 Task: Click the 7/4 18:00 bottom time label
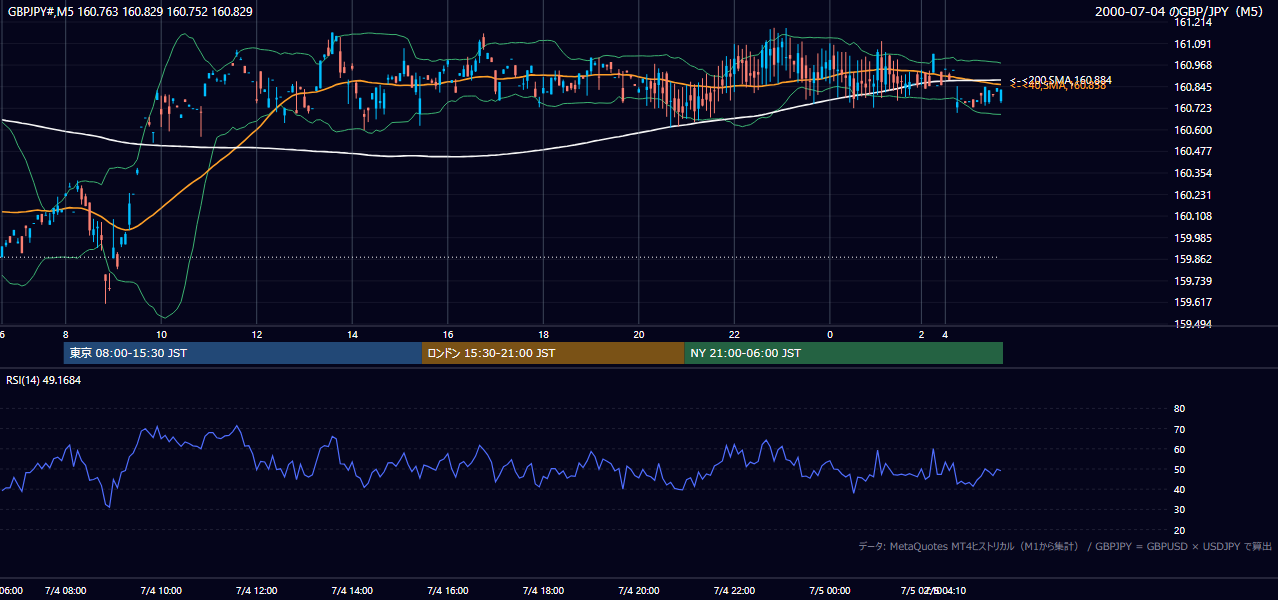[x=543, y=591]
